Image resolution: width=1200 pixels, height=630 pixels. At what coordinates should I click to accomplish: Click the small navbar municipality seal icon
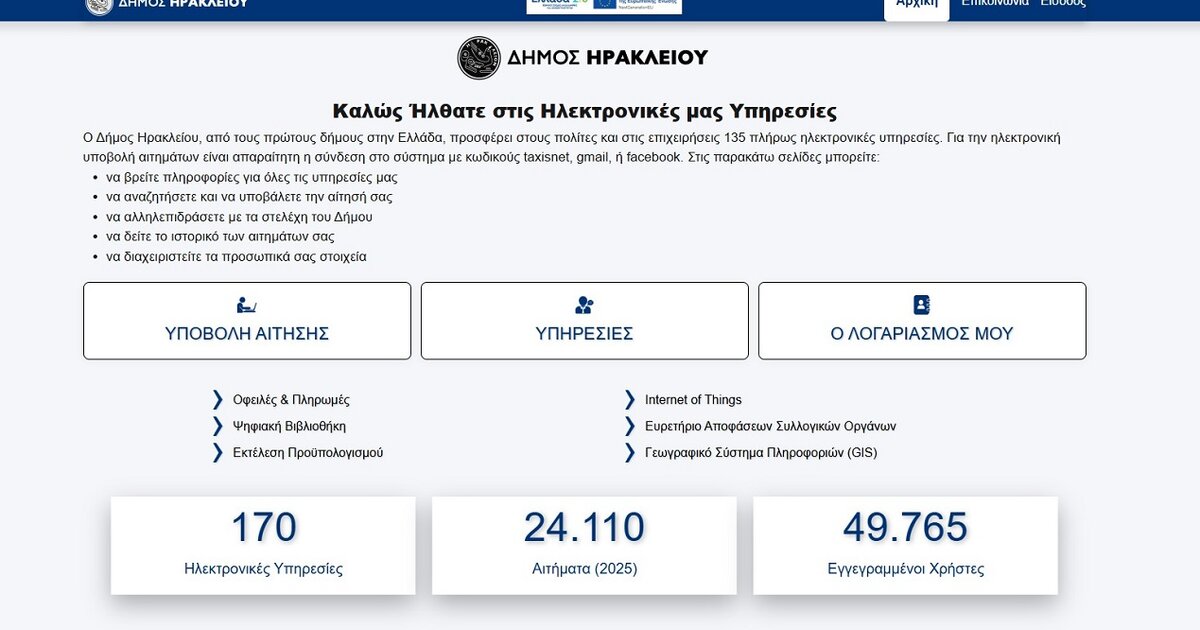coord(99,4)
